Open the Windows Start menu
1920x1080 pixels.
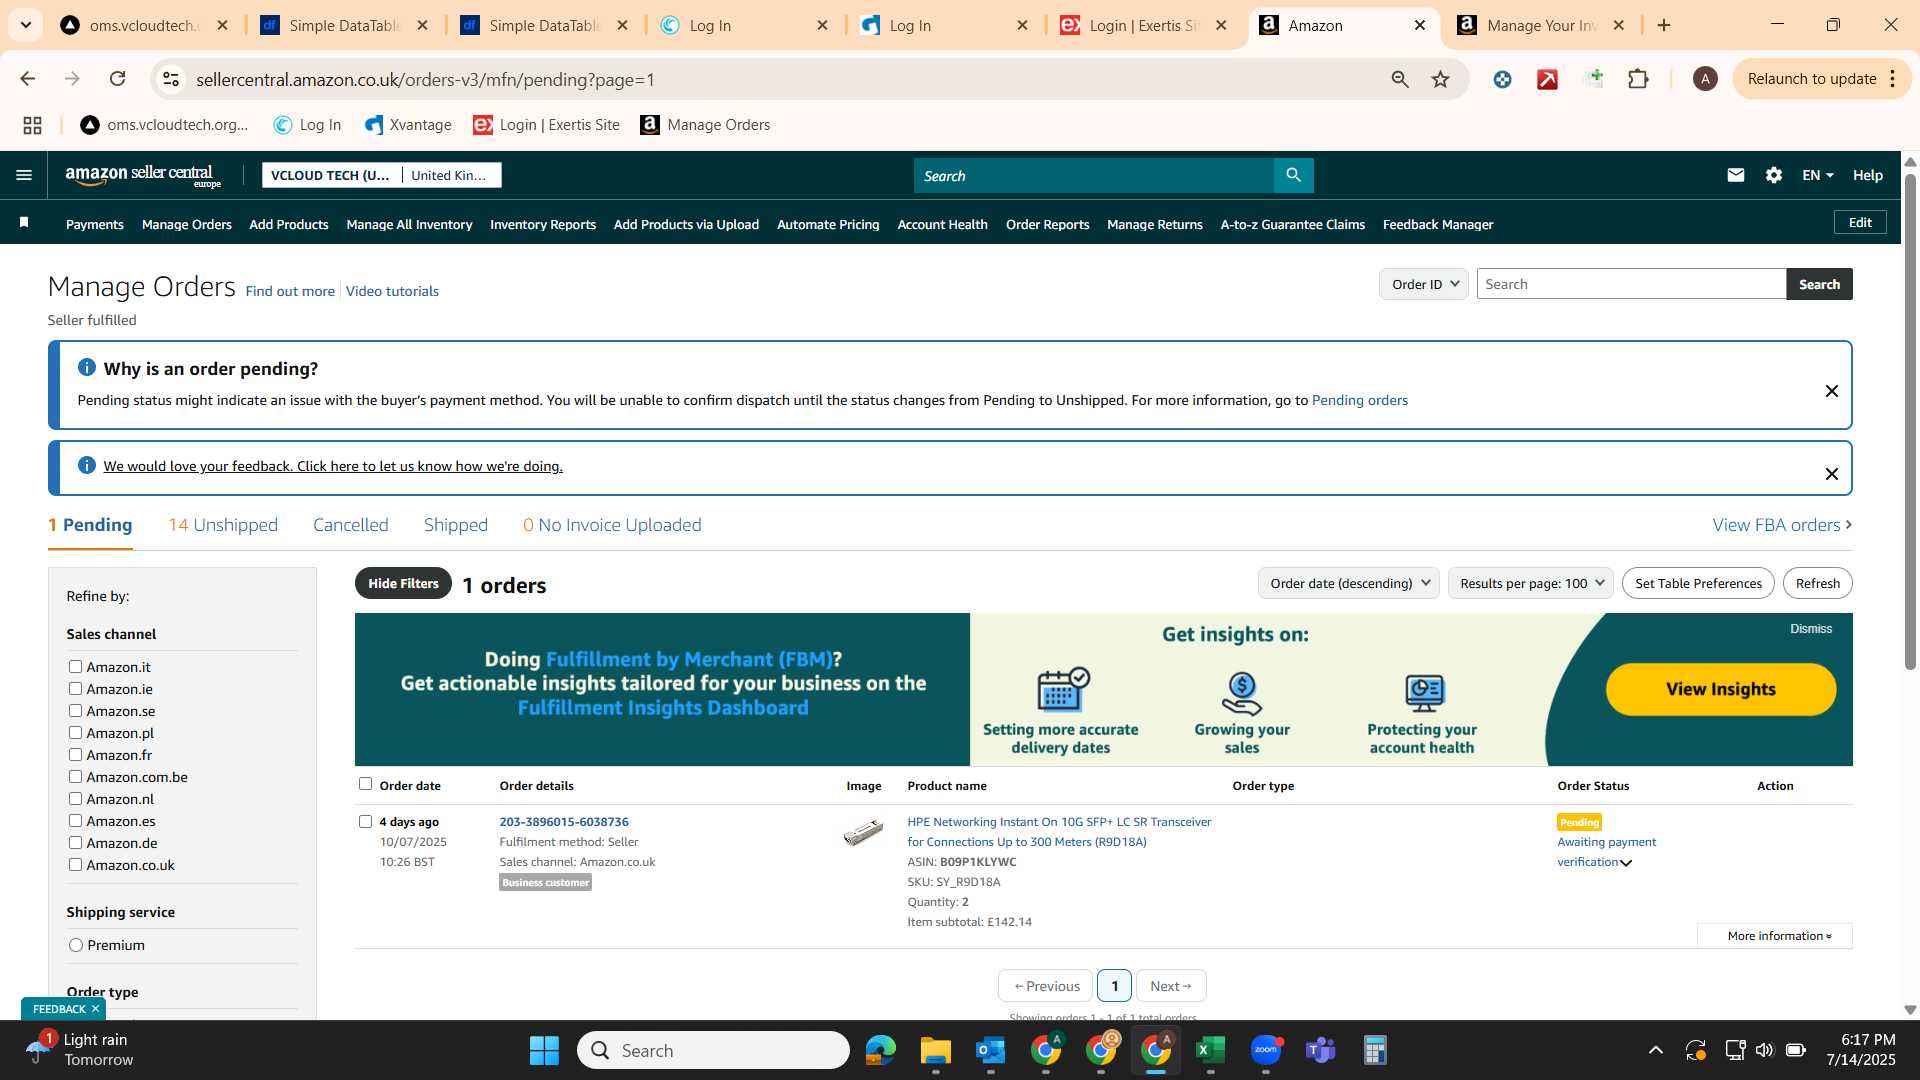544,1050
